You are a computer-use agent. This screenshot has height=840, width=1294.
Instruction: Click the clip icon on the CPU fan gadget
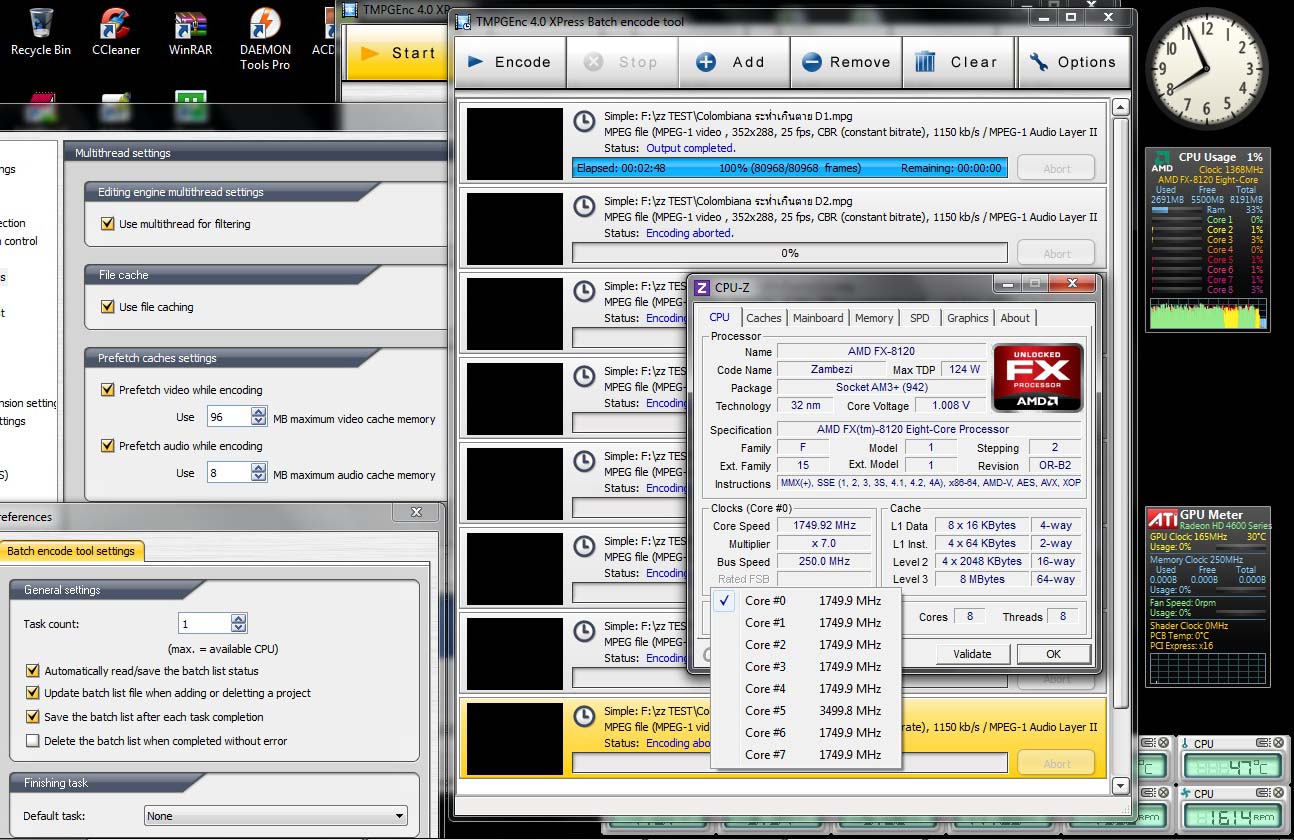(1262, 793)
